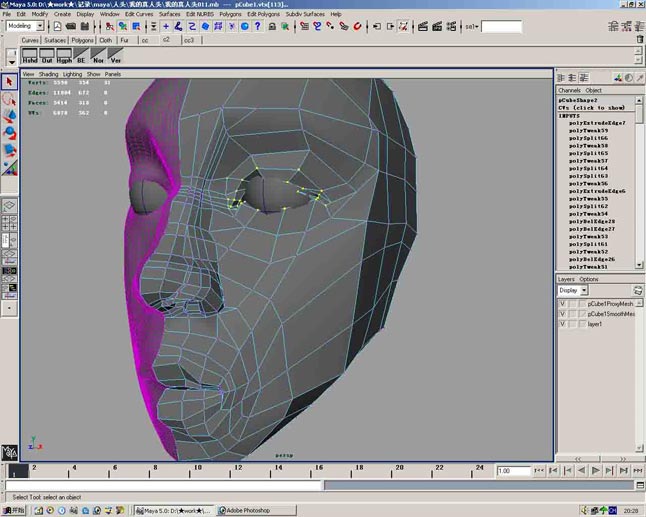Image resolution: width=646 pixels, height=517 pixels.
Task: Open the sel quick select dropdown arrow
Action: pyautogui.click(x=477, y=27)
